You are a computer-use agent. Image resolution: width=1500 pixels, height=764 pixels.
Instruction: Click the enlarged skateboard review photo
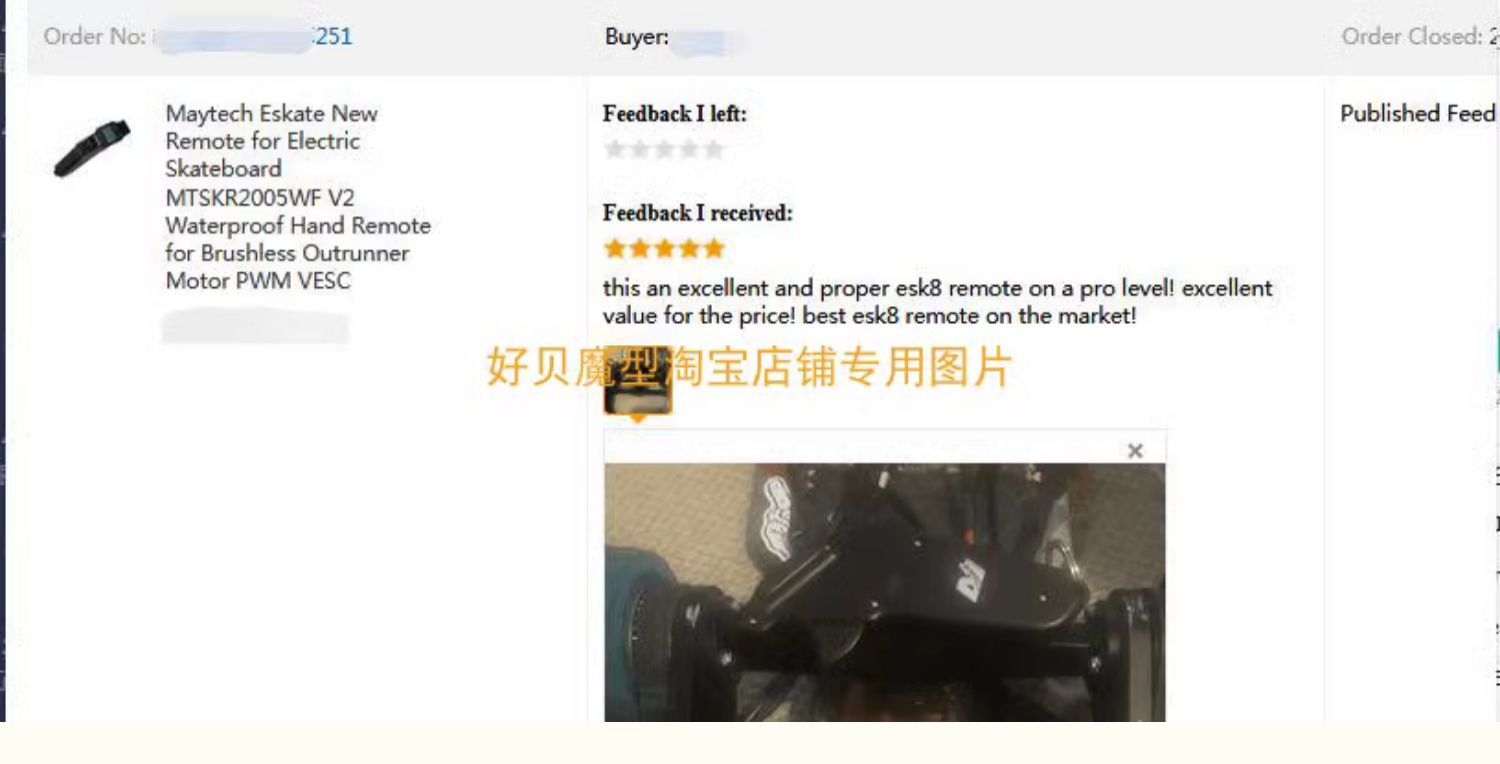tap(885, 592)
